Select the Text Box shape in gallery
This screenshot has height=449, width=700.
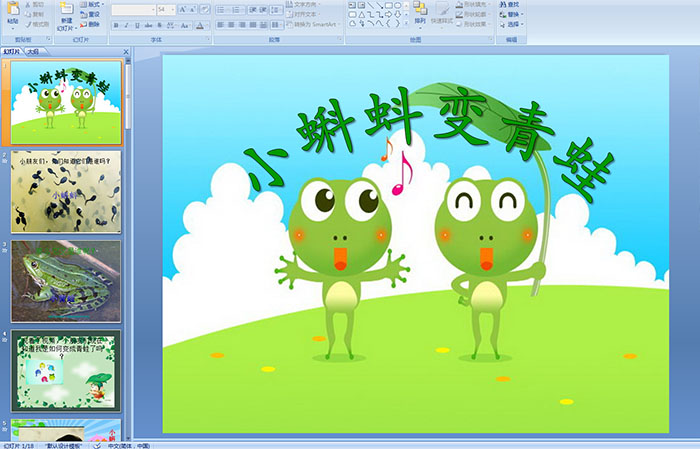352,5
